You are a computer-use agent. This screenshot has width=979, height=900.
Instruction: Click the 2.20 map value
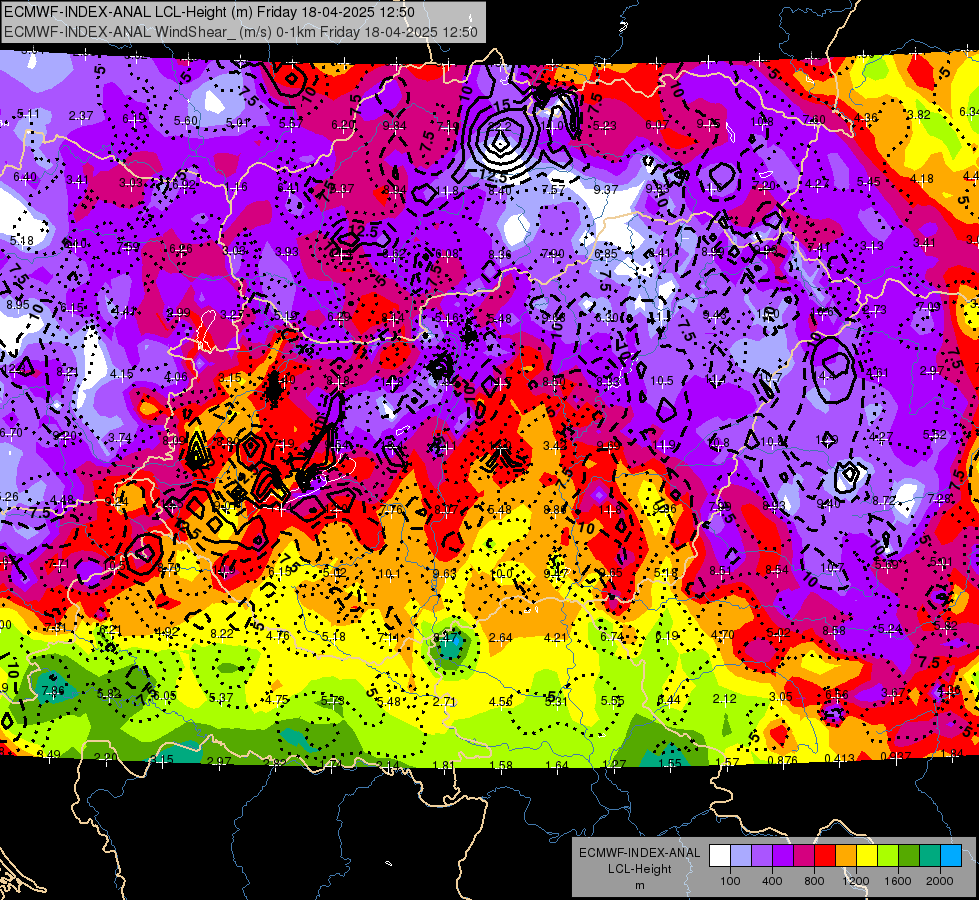coord(105,758)
